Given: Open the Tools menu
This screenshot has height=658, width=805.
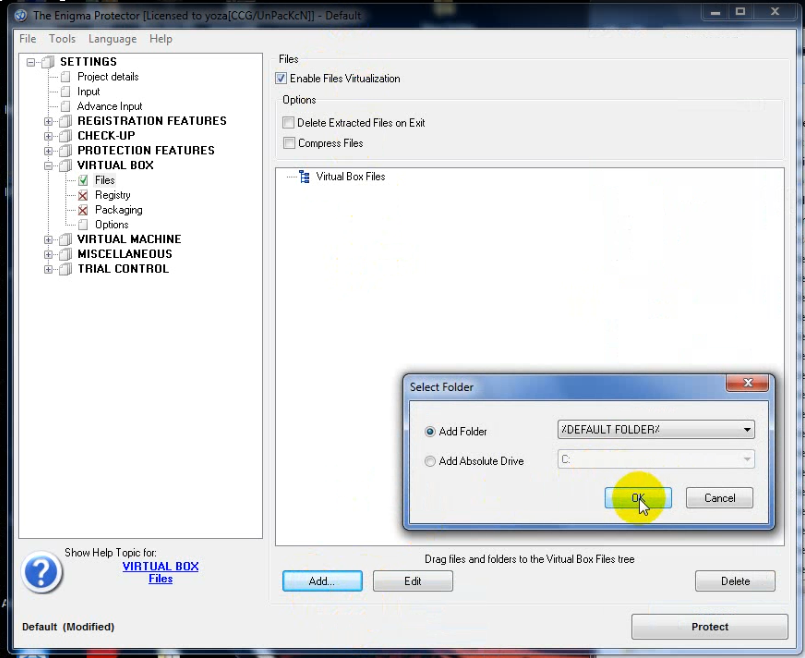Looking at the screenshot, I should pyautogui.click(x=62, y=39).
